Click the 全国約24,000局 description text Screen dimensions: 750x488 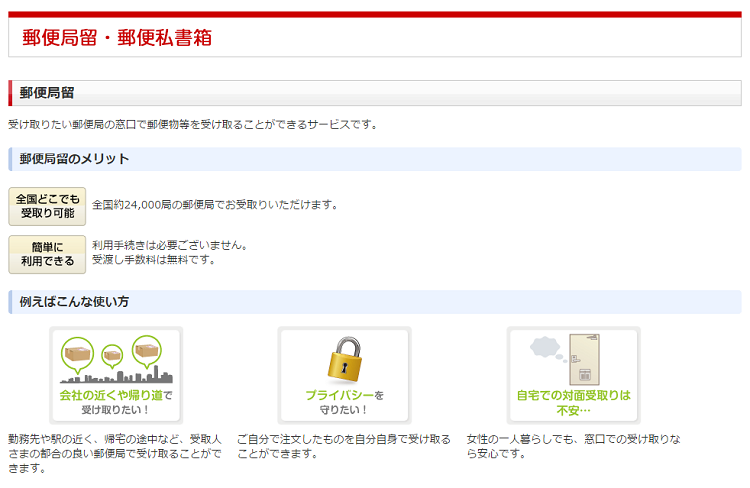[x=215, y=205]
